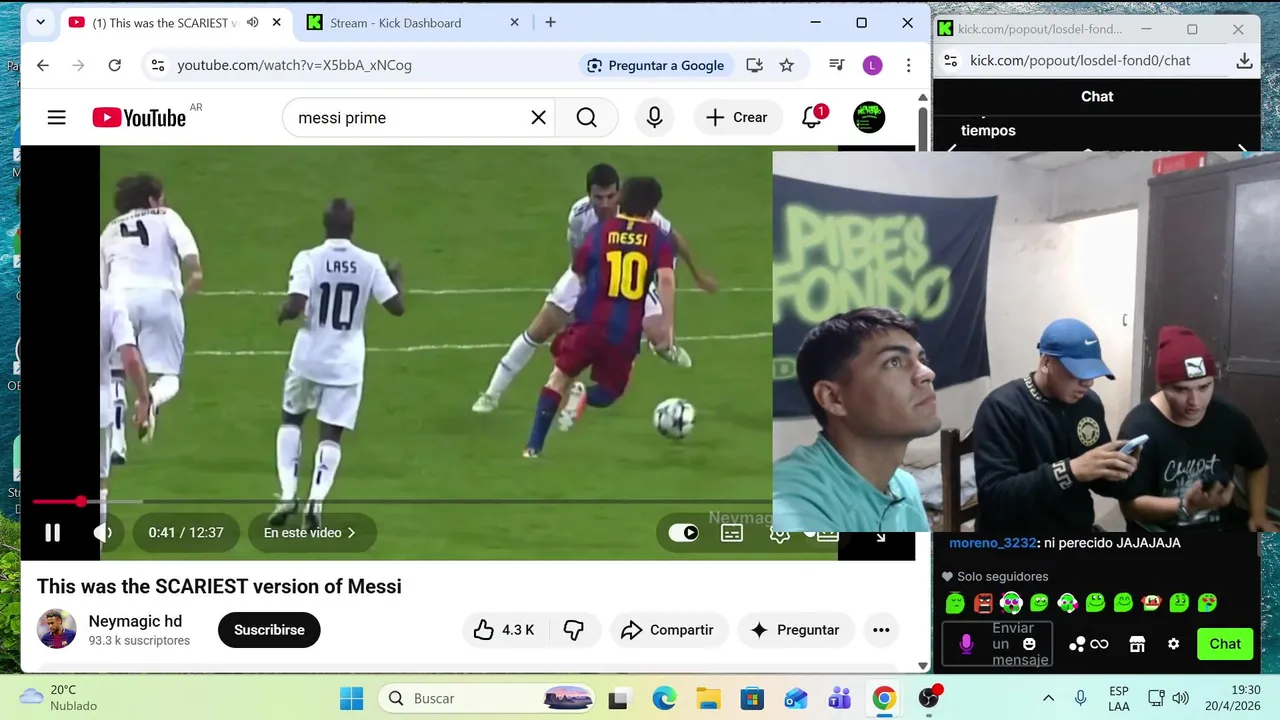The width and height of the screenshot is (1280, 720).
Task: Open the Kick channel points icon
Action: [x=1088, y=644]
